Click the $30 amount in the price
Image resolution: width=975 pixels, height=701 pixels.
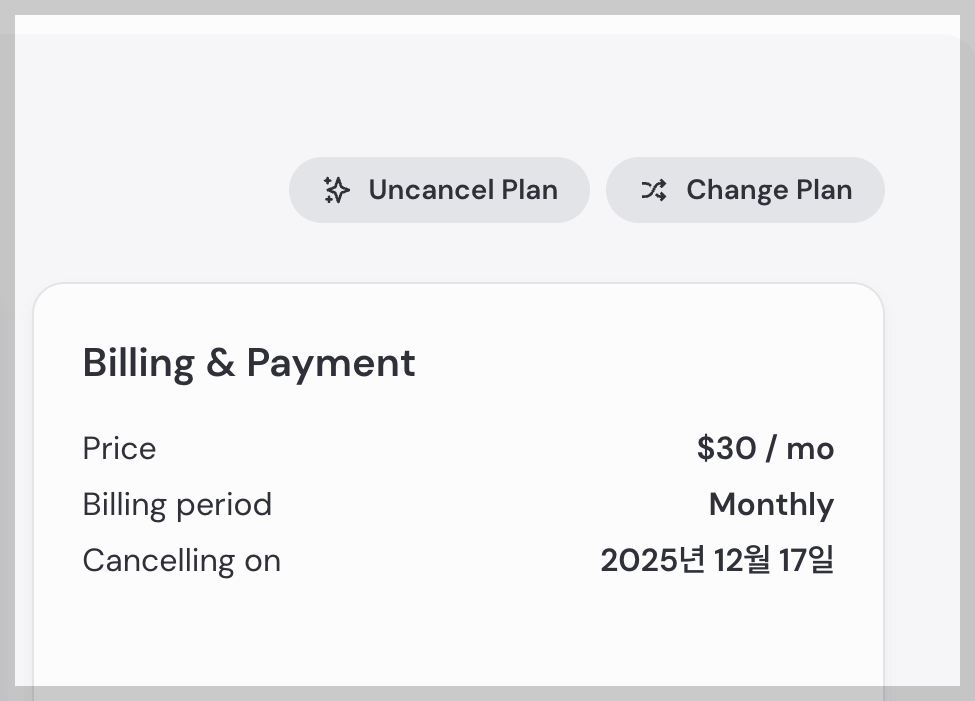[x=726, y=449]
